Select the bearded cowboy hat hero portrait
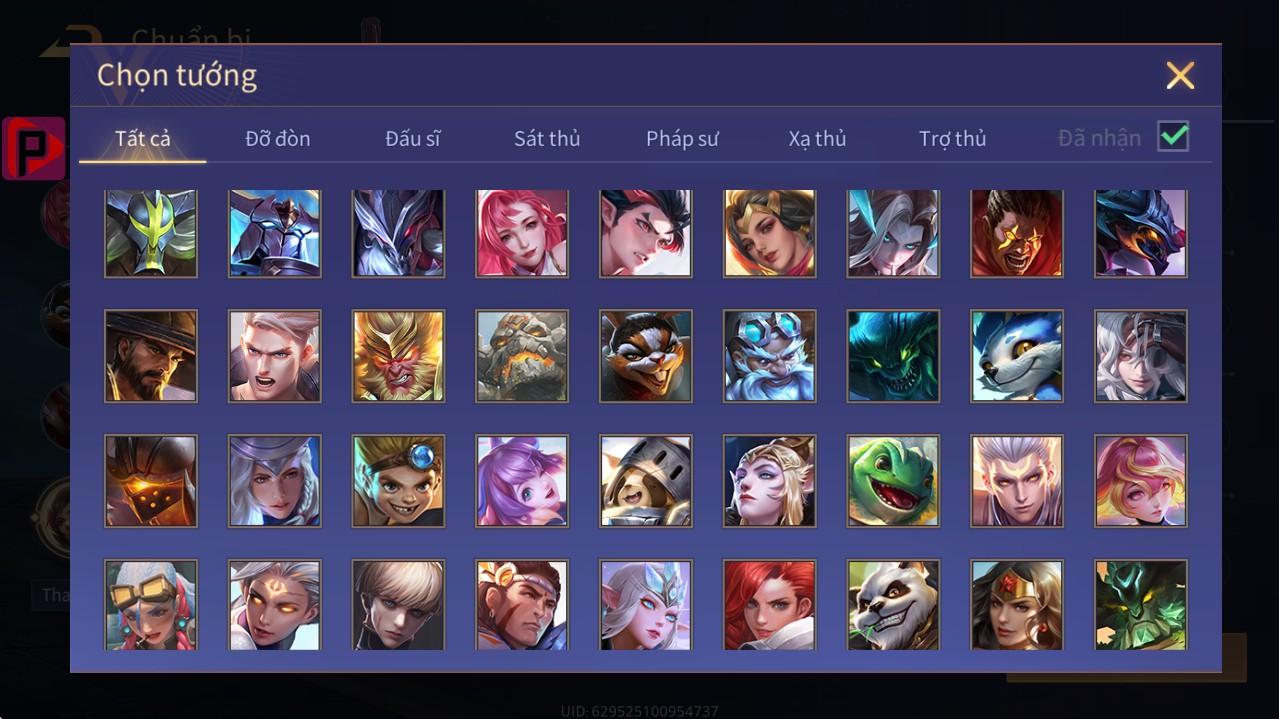This screenshot has width=1279, height=719. pos(151,356)
